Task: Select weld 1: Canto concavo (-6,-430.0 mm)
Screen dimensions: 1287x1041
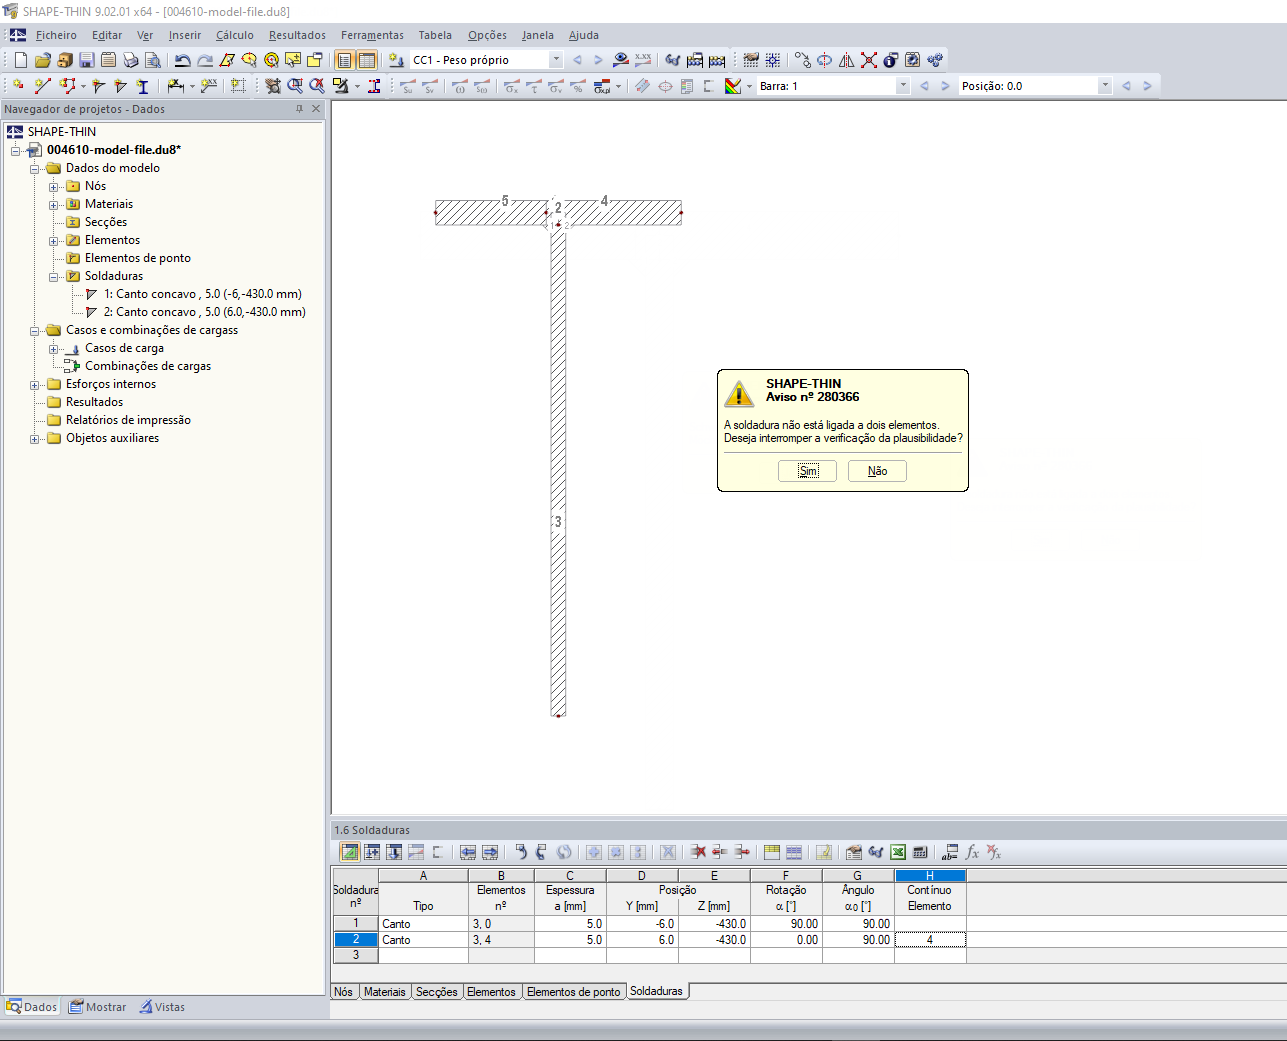Action: (x=203, y=294)
